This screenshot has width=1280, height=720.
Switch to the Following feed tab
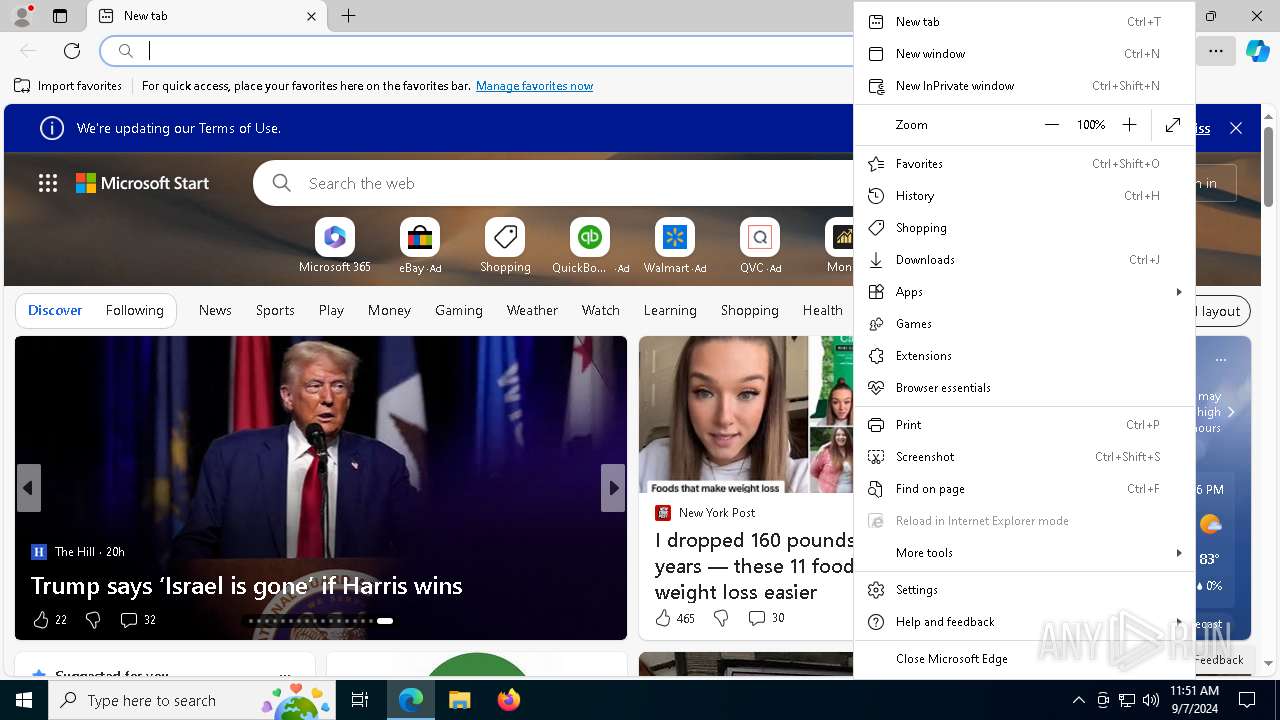134,310
